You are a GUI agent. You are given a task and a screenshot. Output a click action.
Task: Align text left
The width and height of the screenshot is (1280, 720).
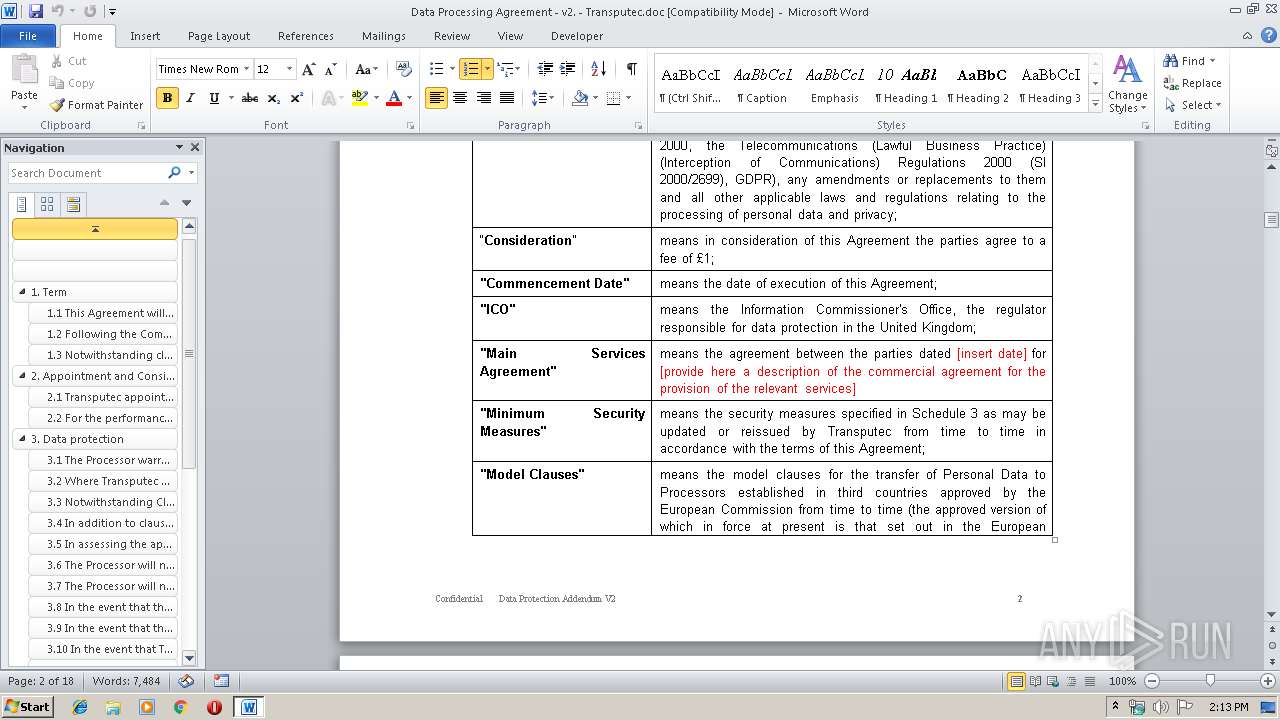[x=436, y=98]
